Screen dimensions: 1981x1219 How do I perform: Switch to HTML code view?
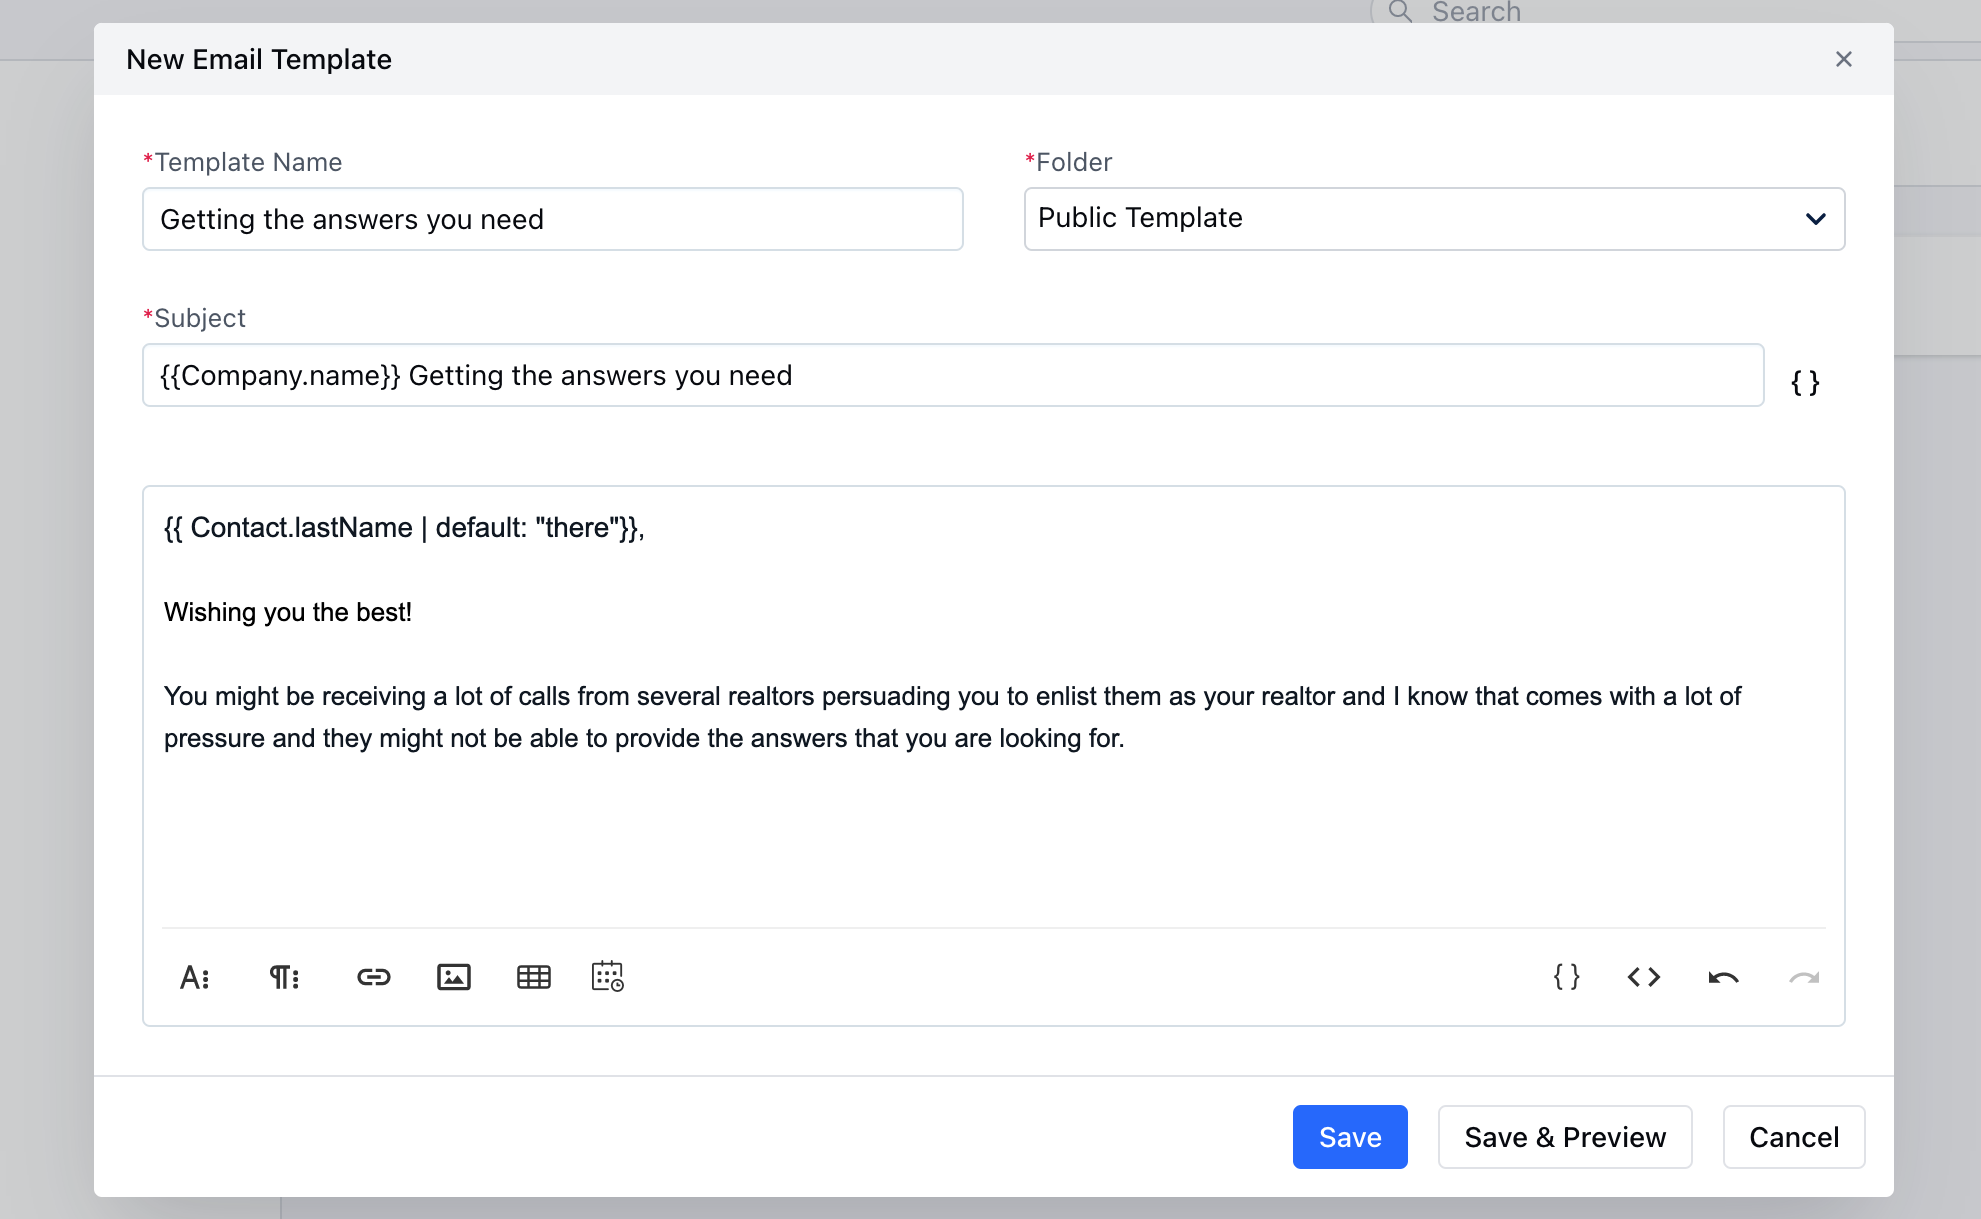pos(1642,977)
